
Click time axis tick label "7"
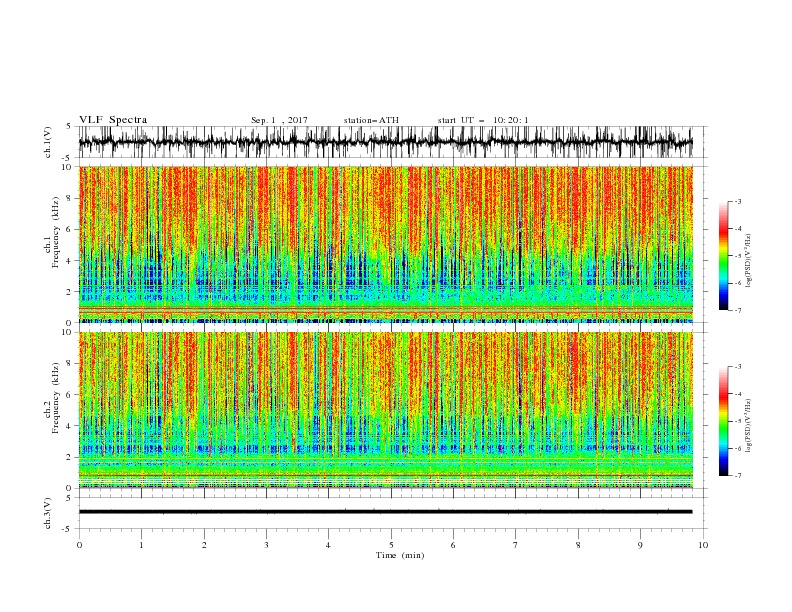(x=516, y=545)
